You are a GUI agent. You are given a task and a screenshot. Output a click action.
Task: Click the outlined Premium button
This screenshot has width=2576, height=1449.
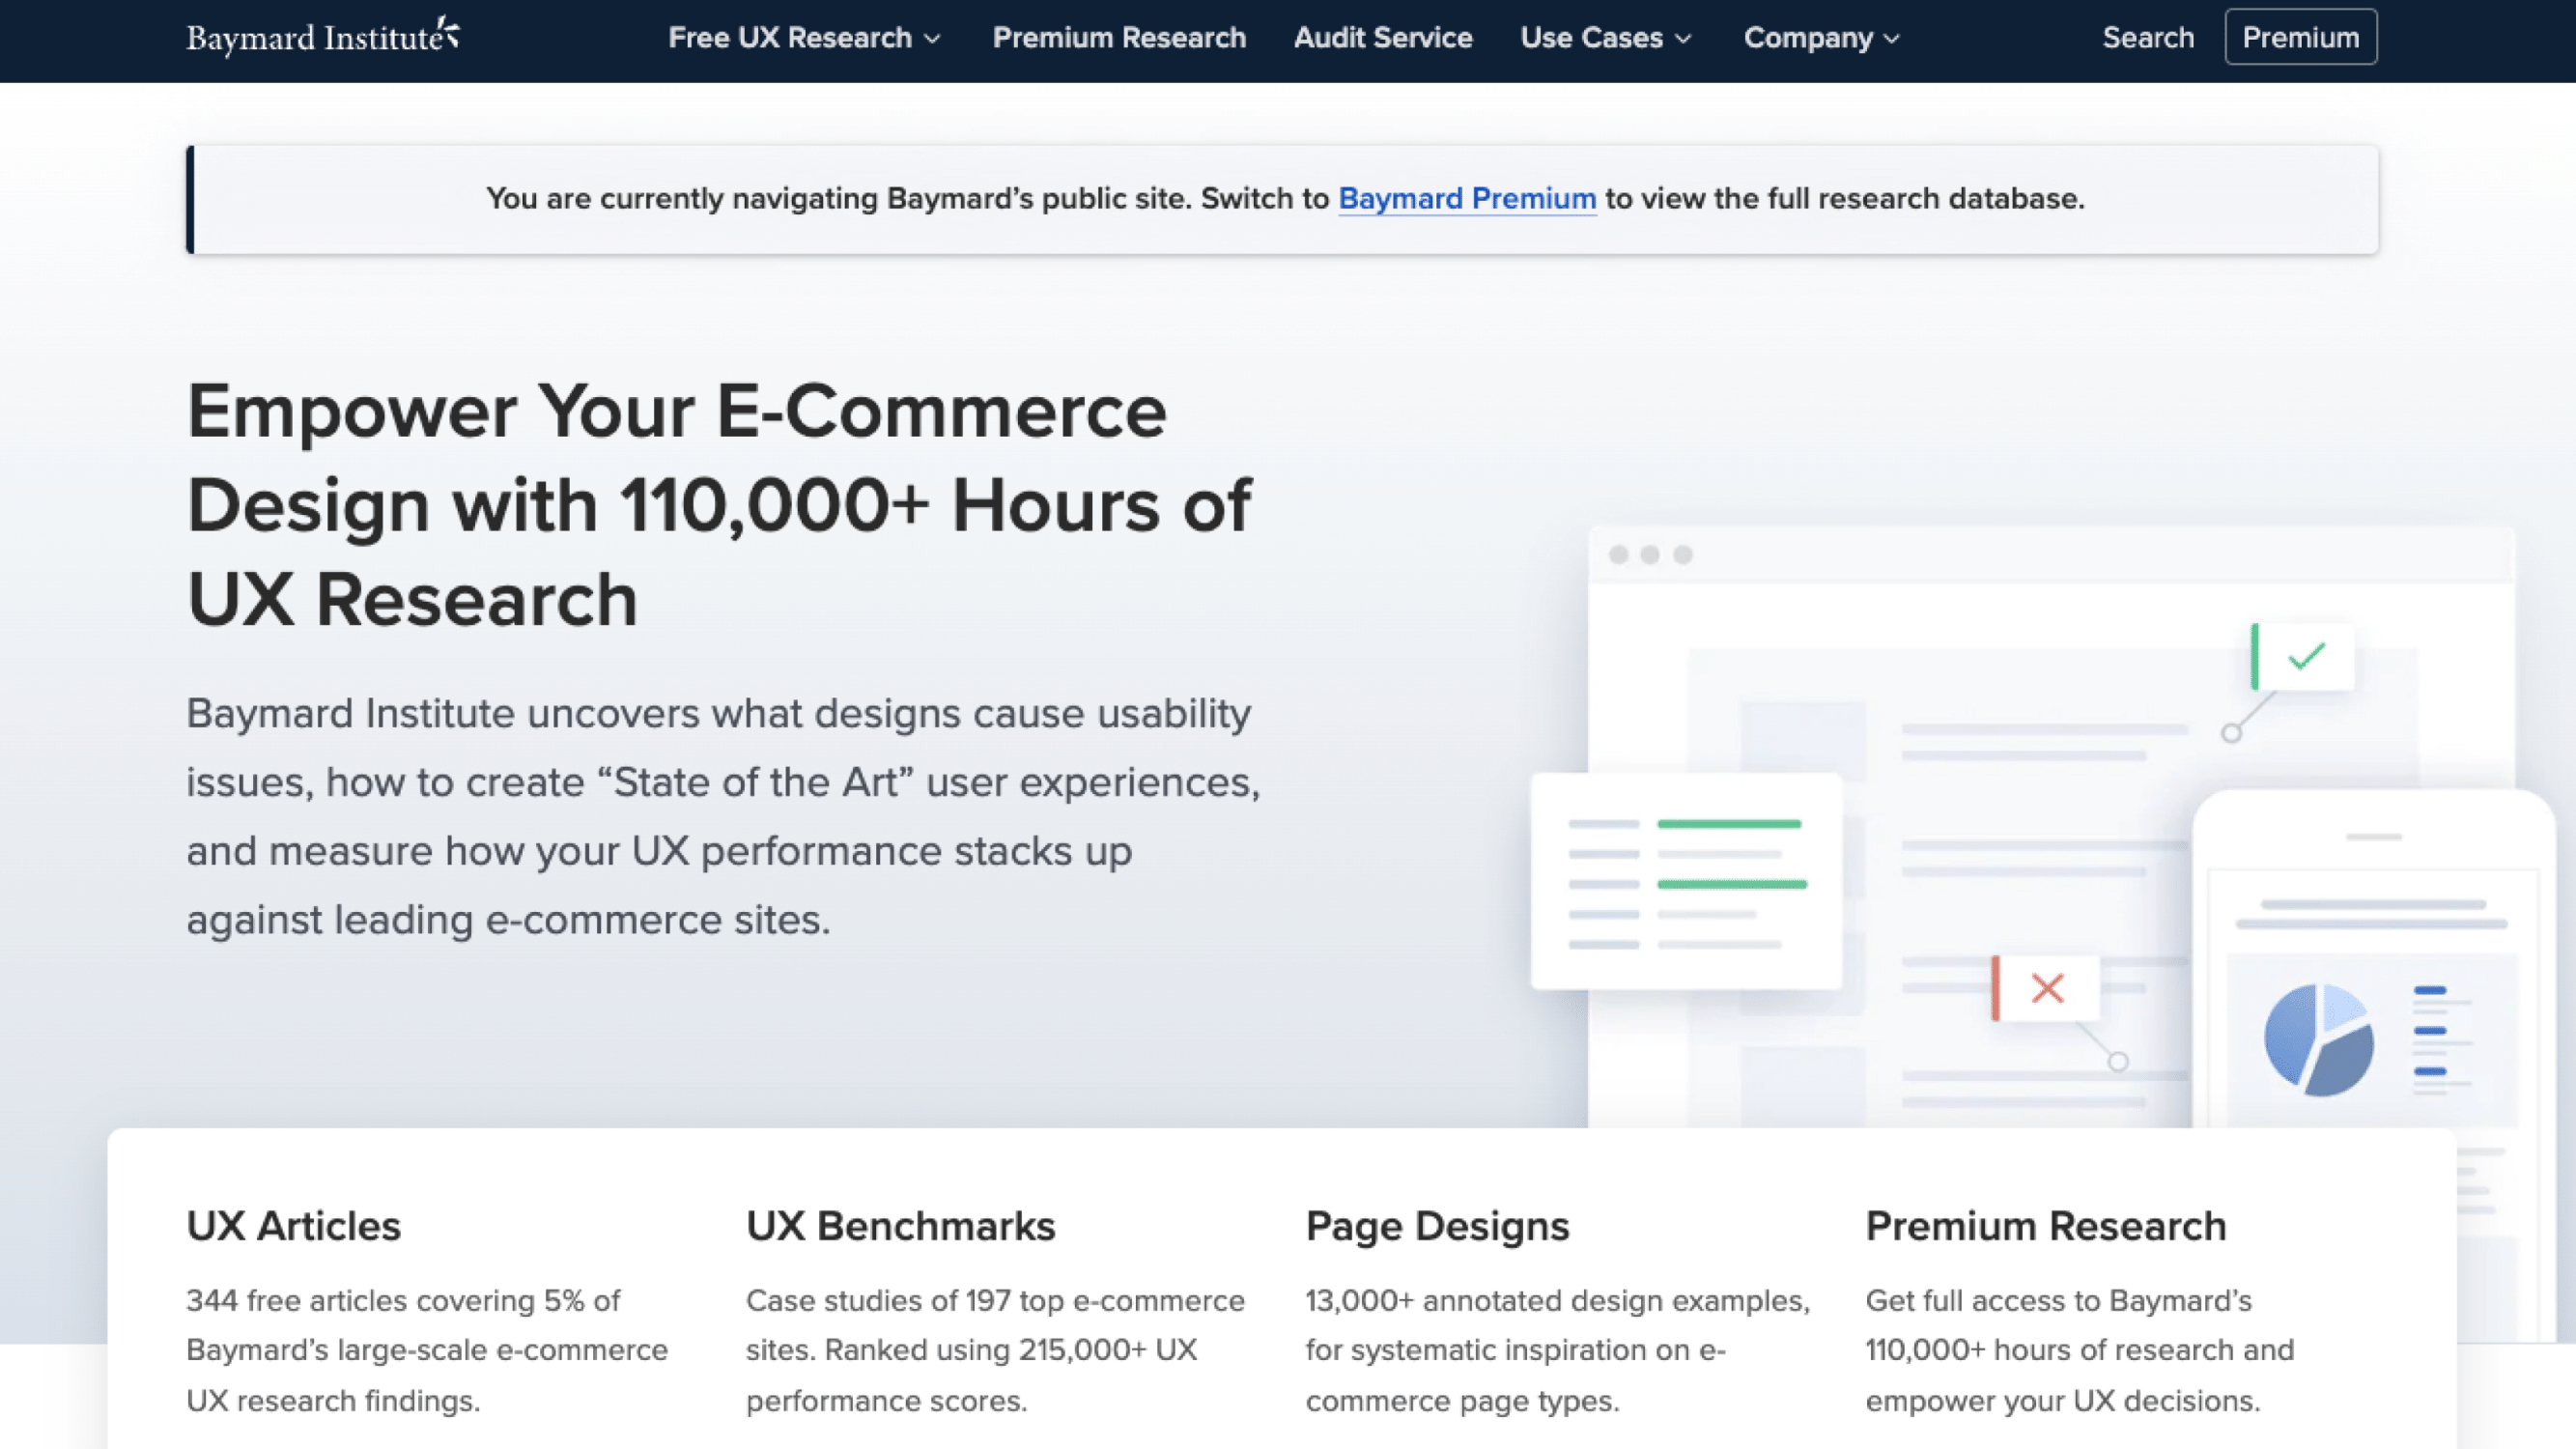click(2300, 37)
